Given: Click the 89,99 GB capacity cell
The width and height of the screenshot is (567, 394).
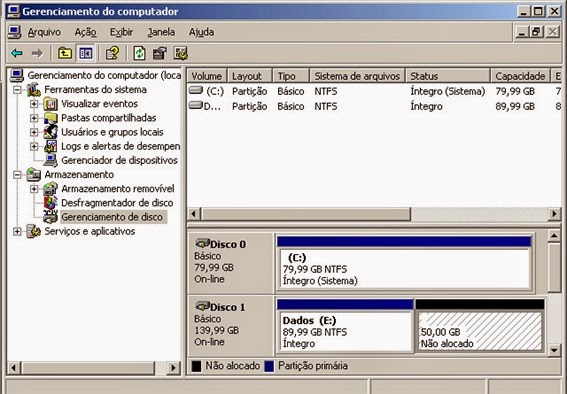Looking at the screenshot, I should coord(515,106).
